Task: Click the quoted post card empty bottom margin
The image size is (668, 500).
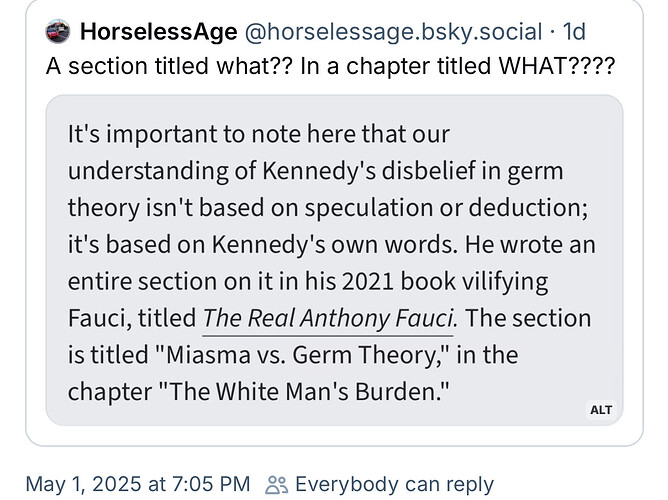Action: (x=334, y=436)
